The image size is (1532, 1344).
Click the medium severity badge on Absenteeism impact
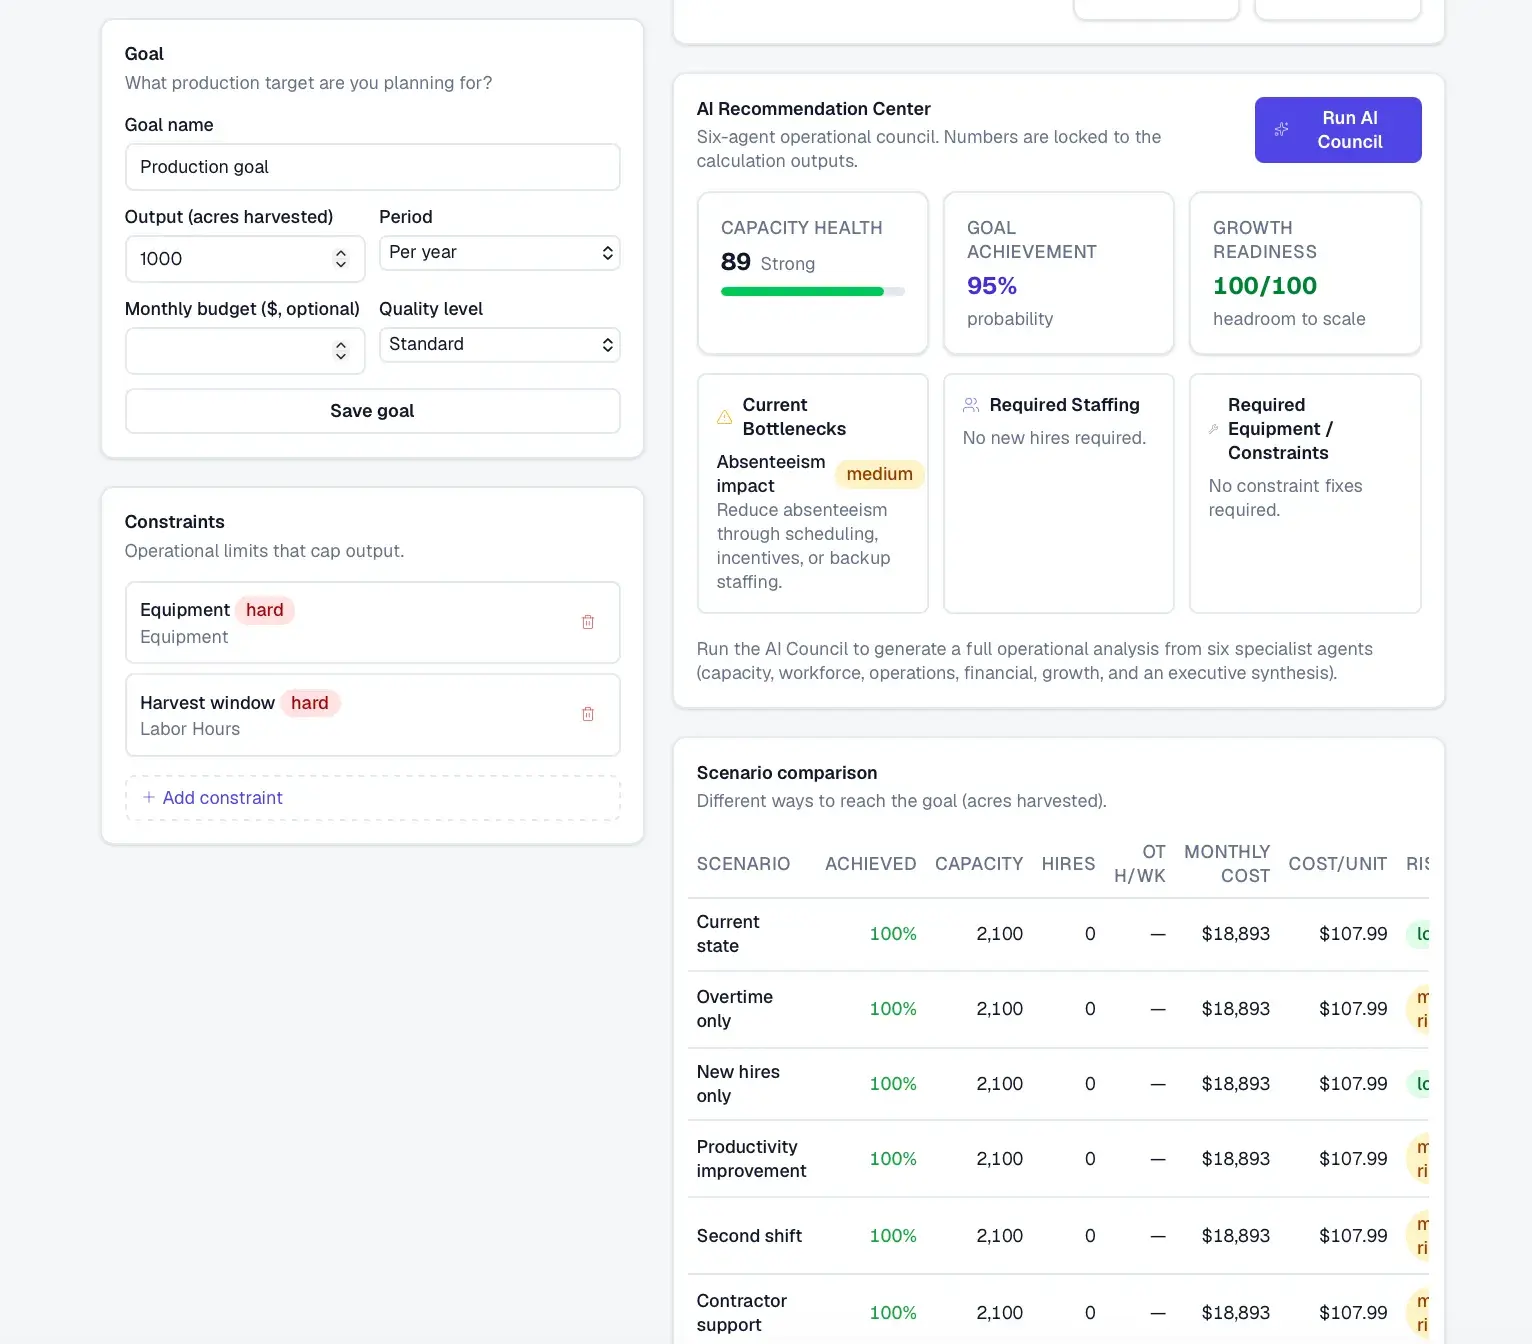pos(879,474)
